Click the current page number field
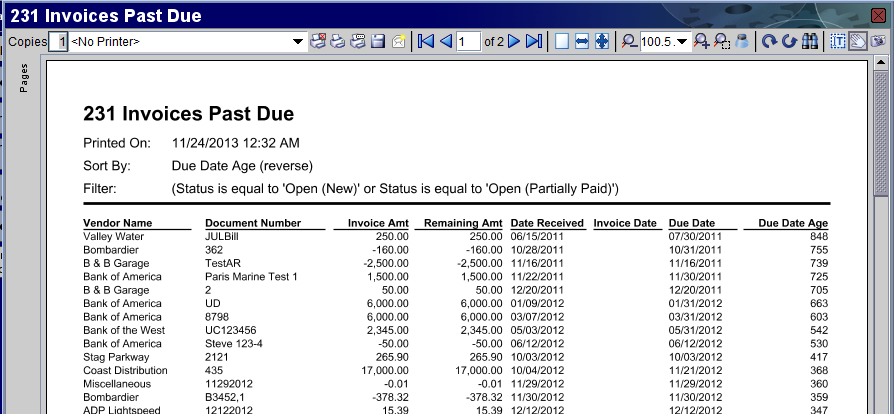 tap(468, 42)
